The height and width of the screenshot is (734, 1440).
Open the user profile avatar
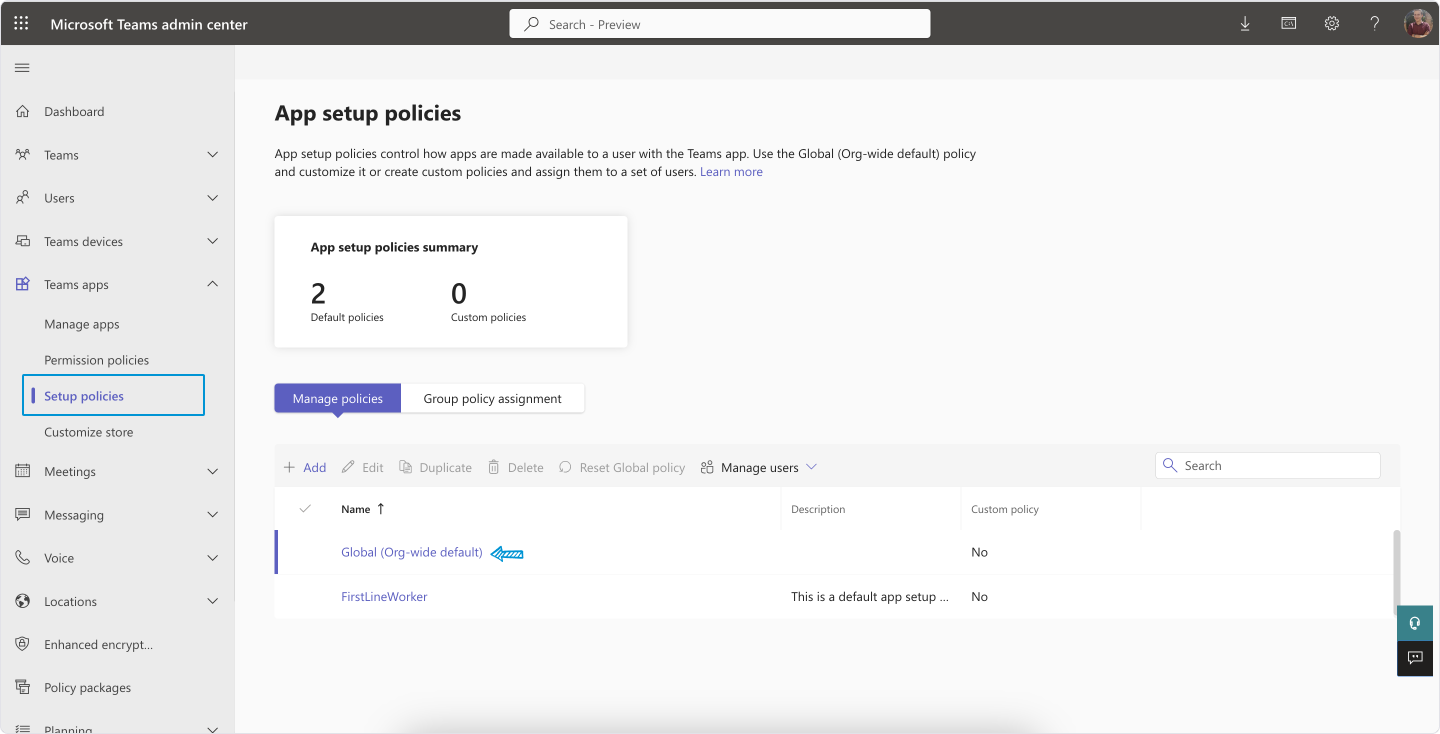point(1418,23)
